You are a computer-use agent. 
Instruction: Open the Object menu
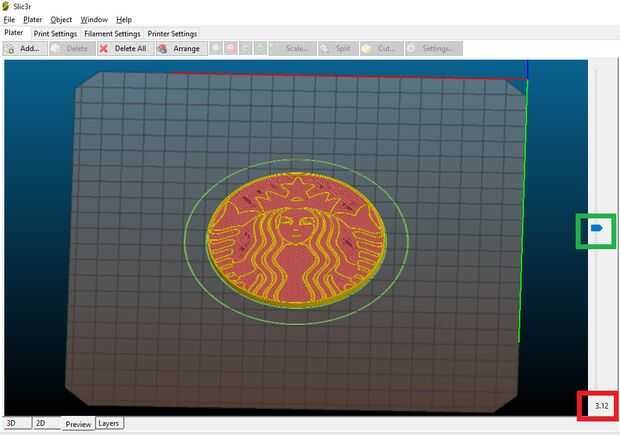coord(61,20)
